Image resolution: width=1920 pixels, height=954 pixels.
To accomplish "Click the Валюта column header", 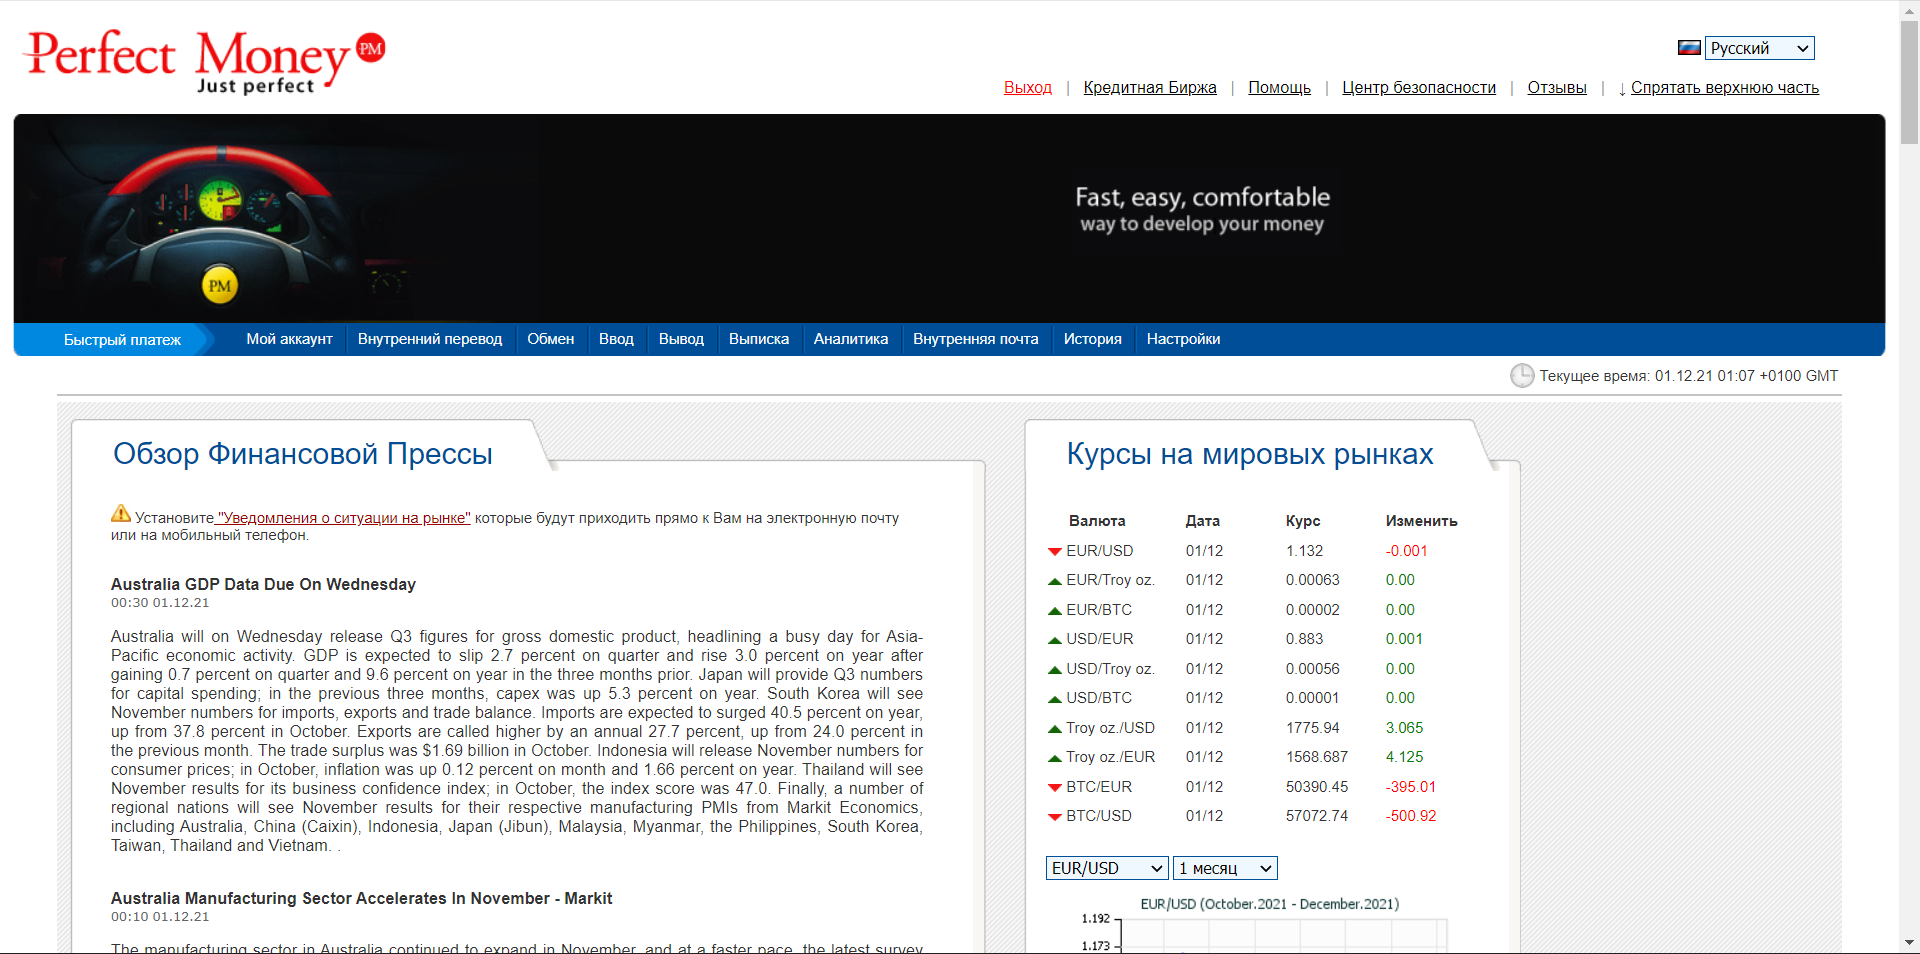I will click(x=1097, y=521).
